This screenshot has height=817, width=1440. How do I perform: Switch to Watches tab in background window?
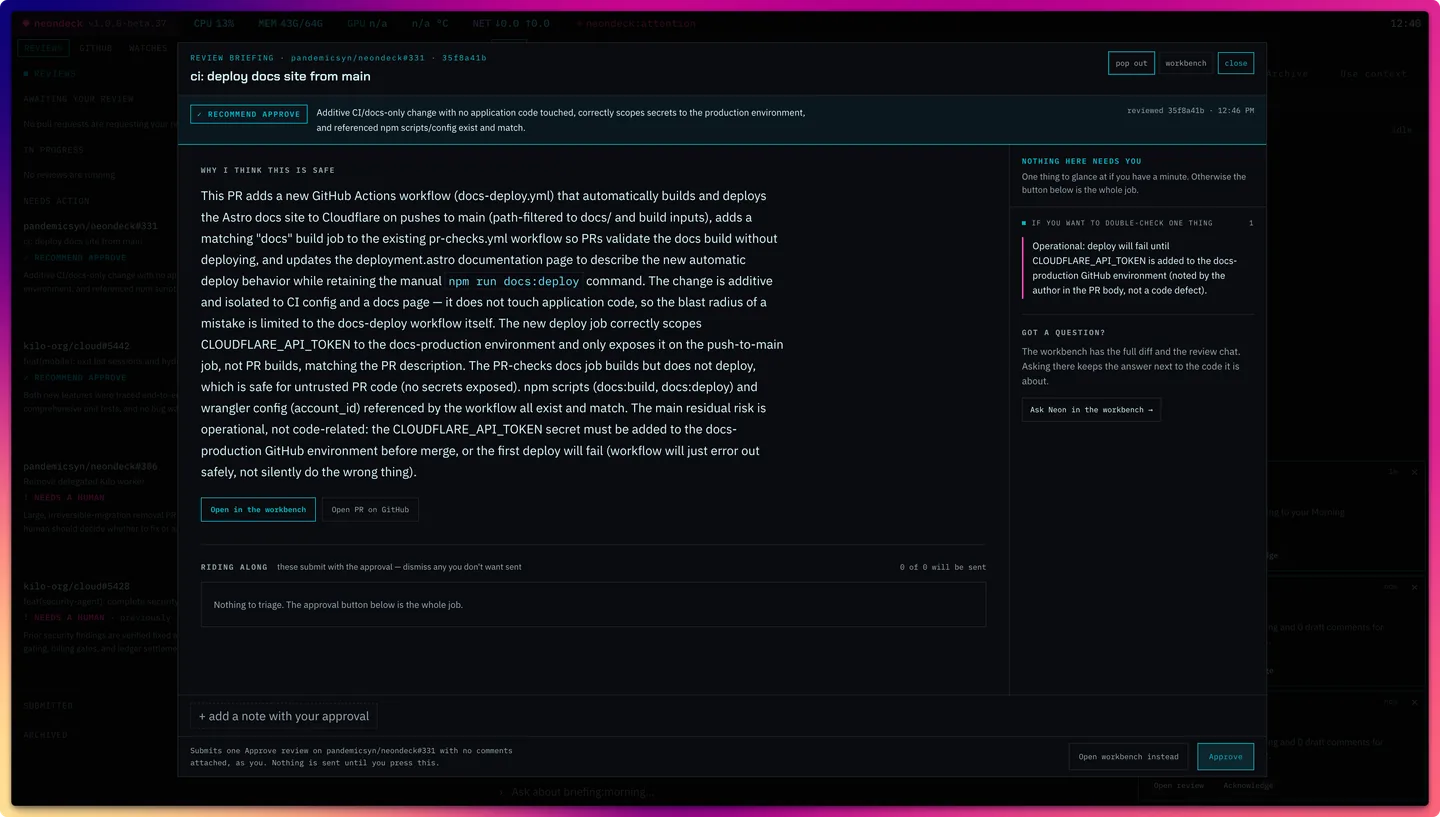(148, 48)
